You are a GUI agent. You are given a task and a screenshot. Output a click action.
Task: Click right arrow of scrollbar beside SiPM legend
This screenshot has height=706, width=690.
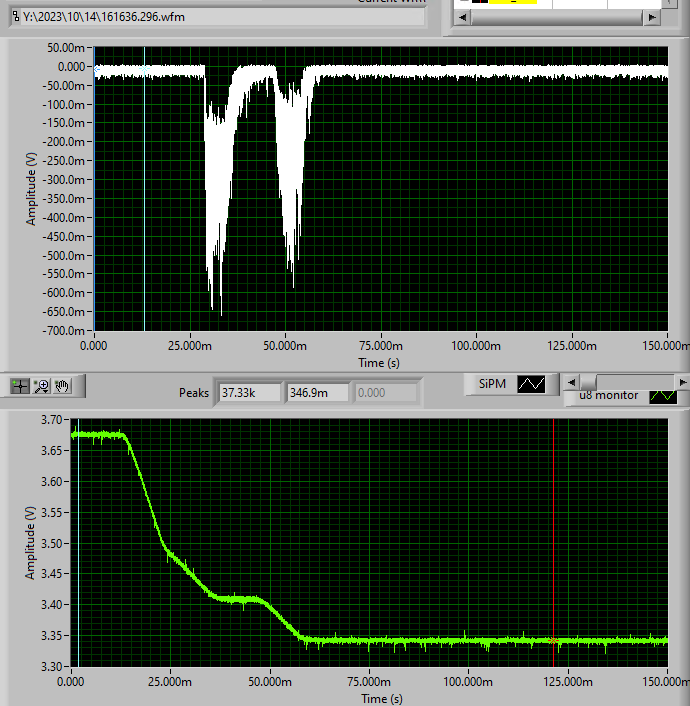coord(682,383)
